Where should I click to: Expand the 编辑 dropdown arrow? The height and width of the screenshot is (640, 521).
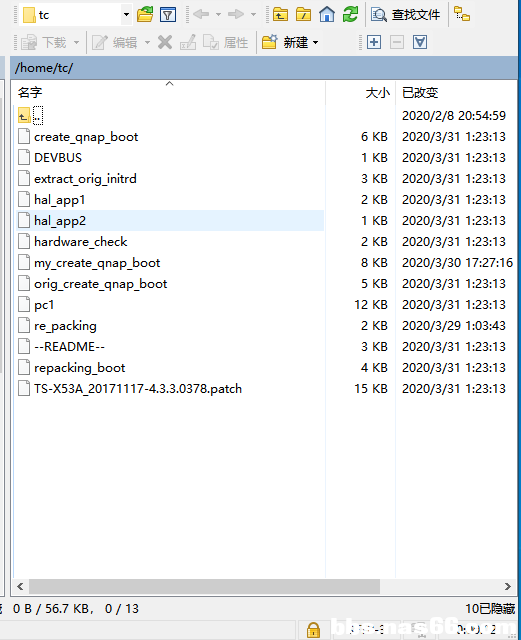(x=147, y=42)
